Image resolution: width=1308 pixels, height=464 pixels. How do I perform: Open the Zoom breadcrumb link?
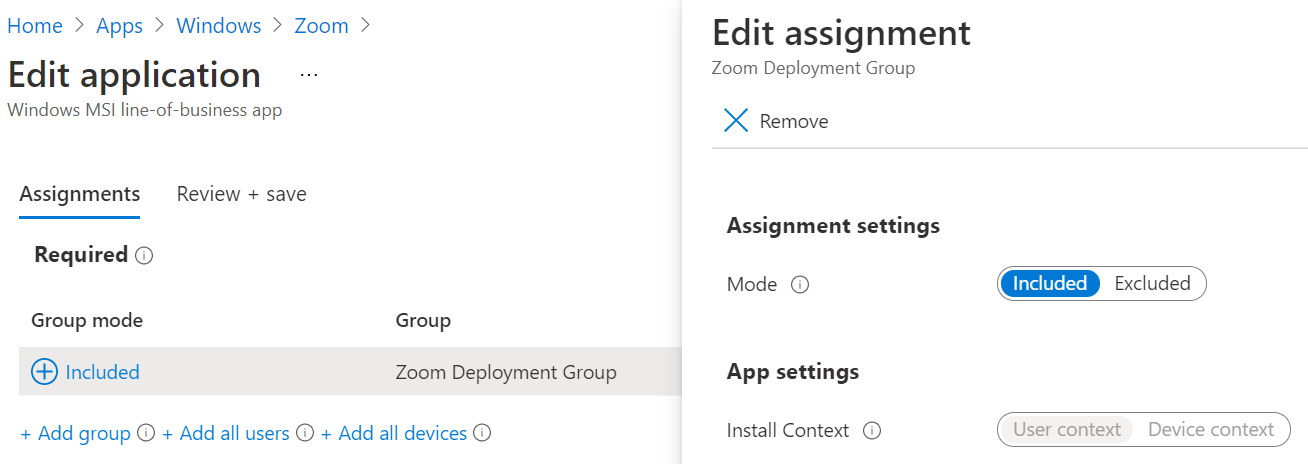(321, 26)
